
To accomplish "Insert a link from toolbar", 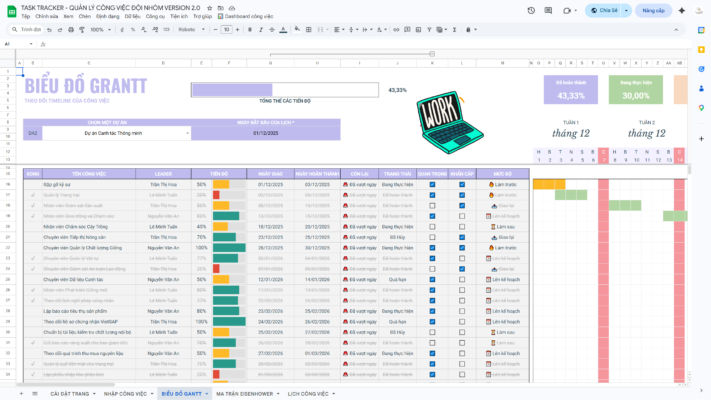I will 396,29.
